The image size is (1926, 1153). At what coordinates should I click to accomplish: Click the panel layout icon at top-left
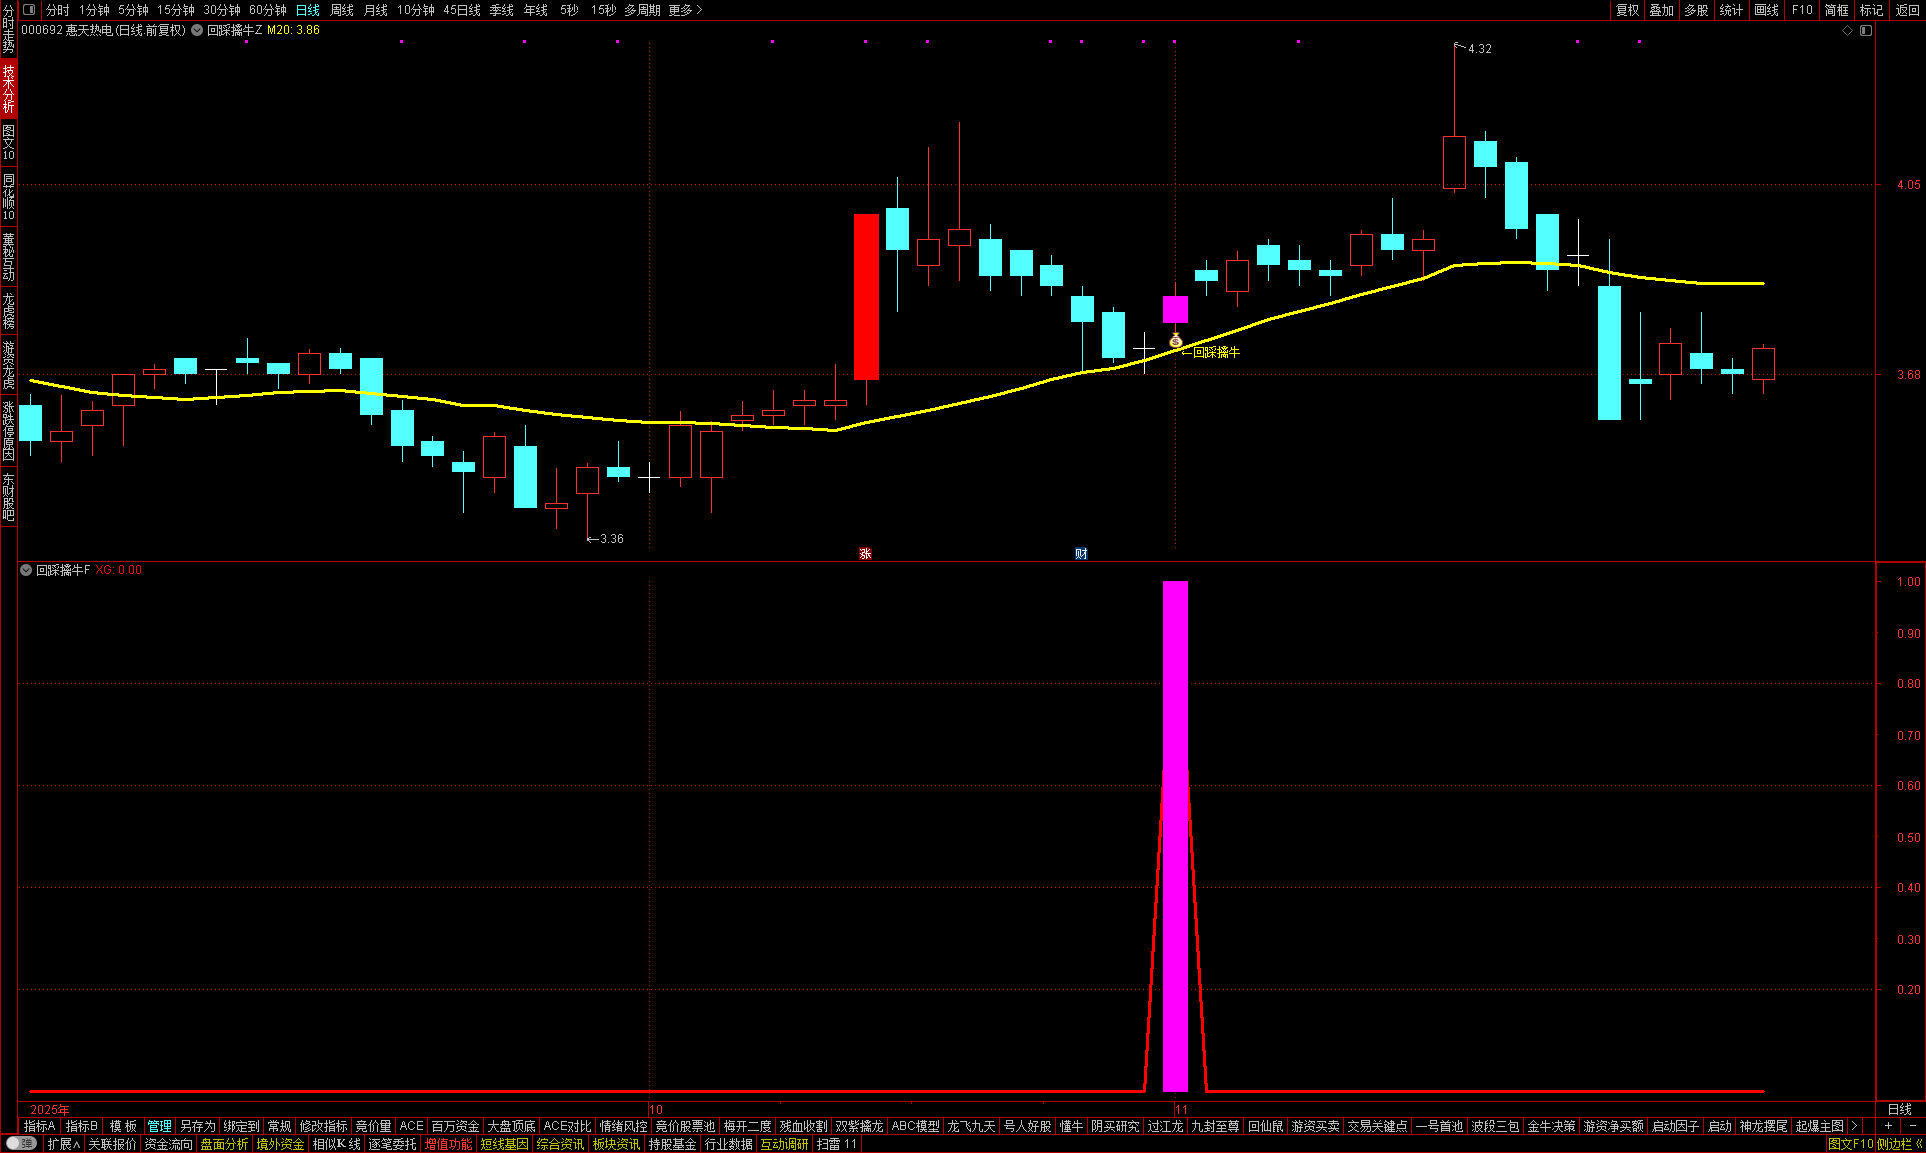click(x=29, y=10)
